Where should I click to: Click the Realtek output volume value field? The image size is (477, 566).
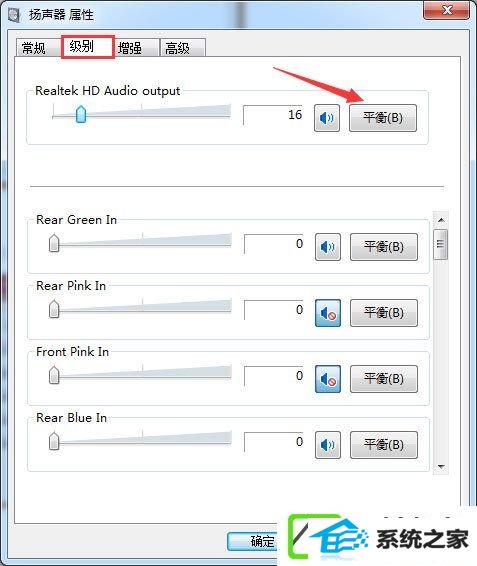click(273, 115)
